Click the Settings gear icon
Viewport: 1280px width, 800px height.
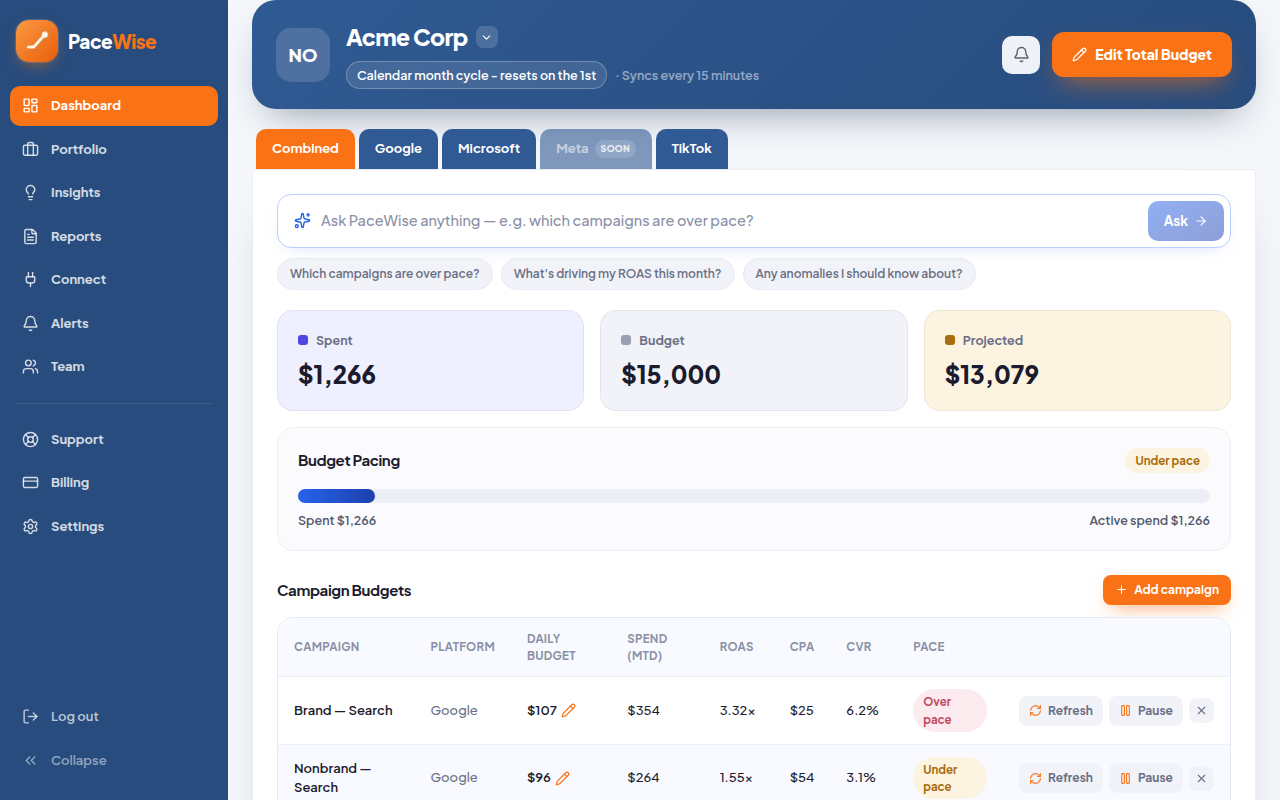coord(31,527)
